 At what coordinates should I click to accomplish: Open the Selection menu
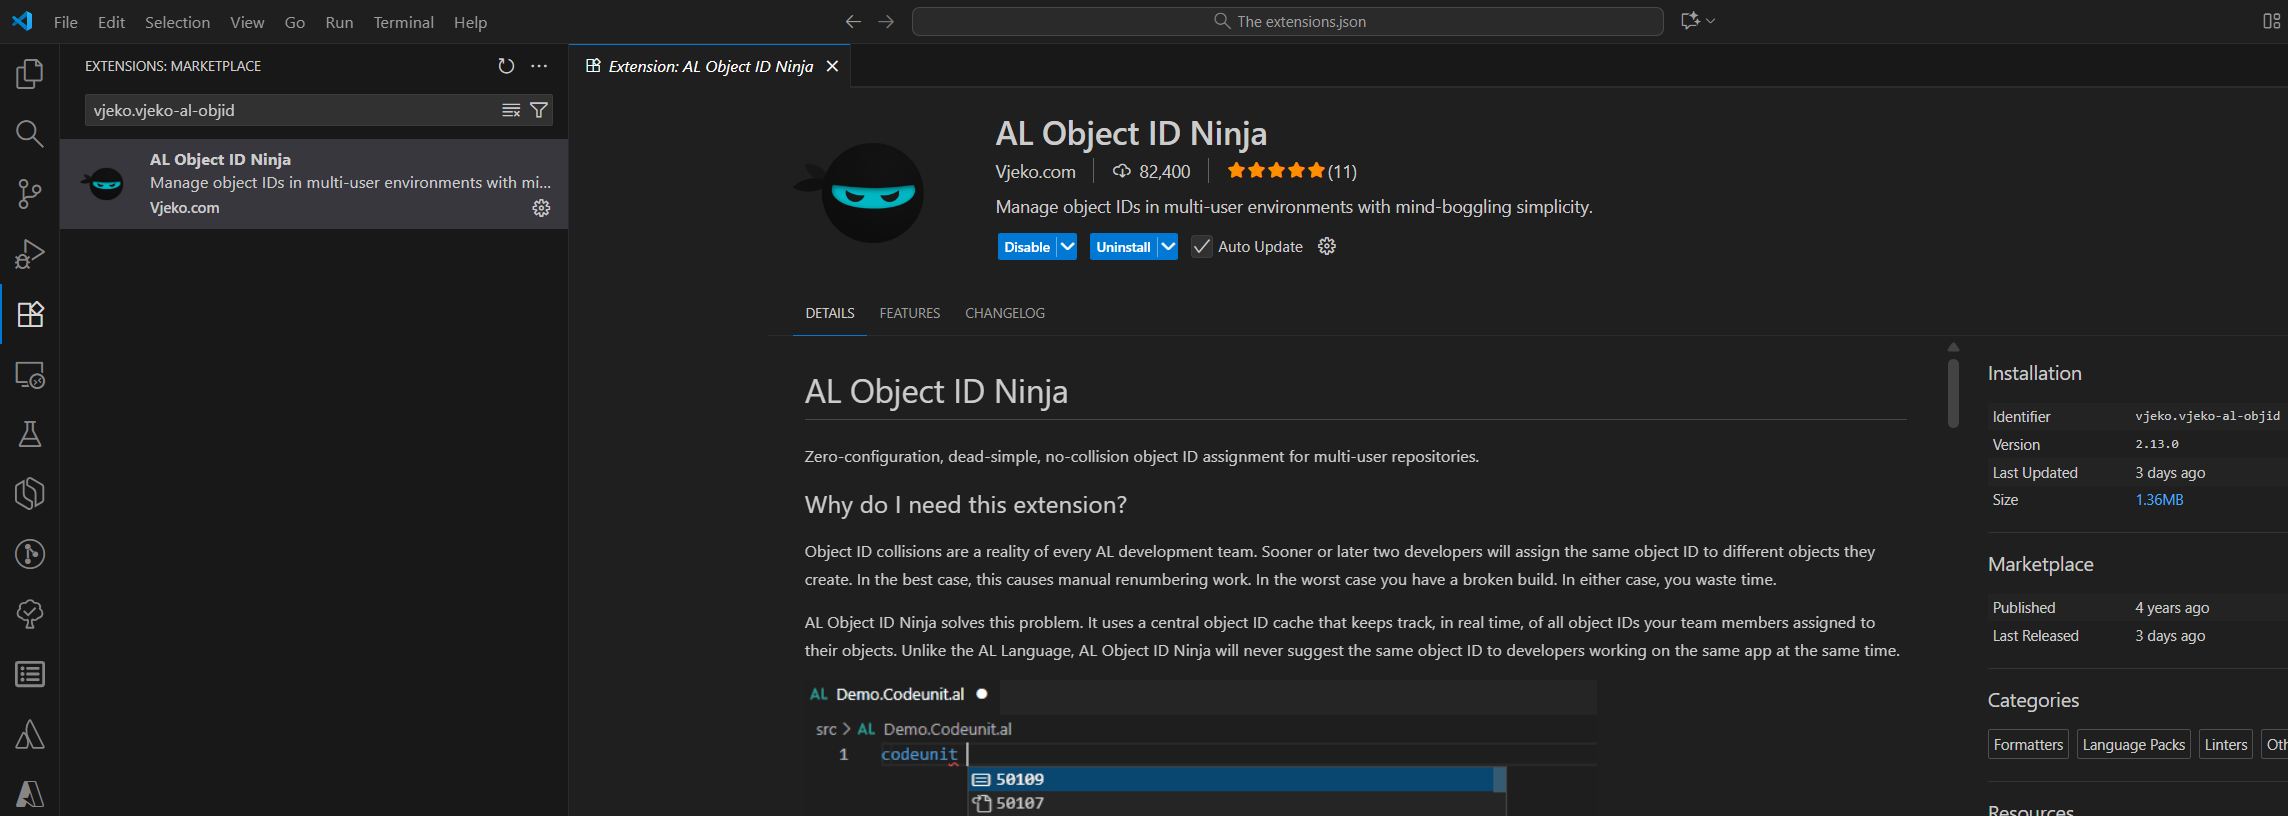point(177,22)
